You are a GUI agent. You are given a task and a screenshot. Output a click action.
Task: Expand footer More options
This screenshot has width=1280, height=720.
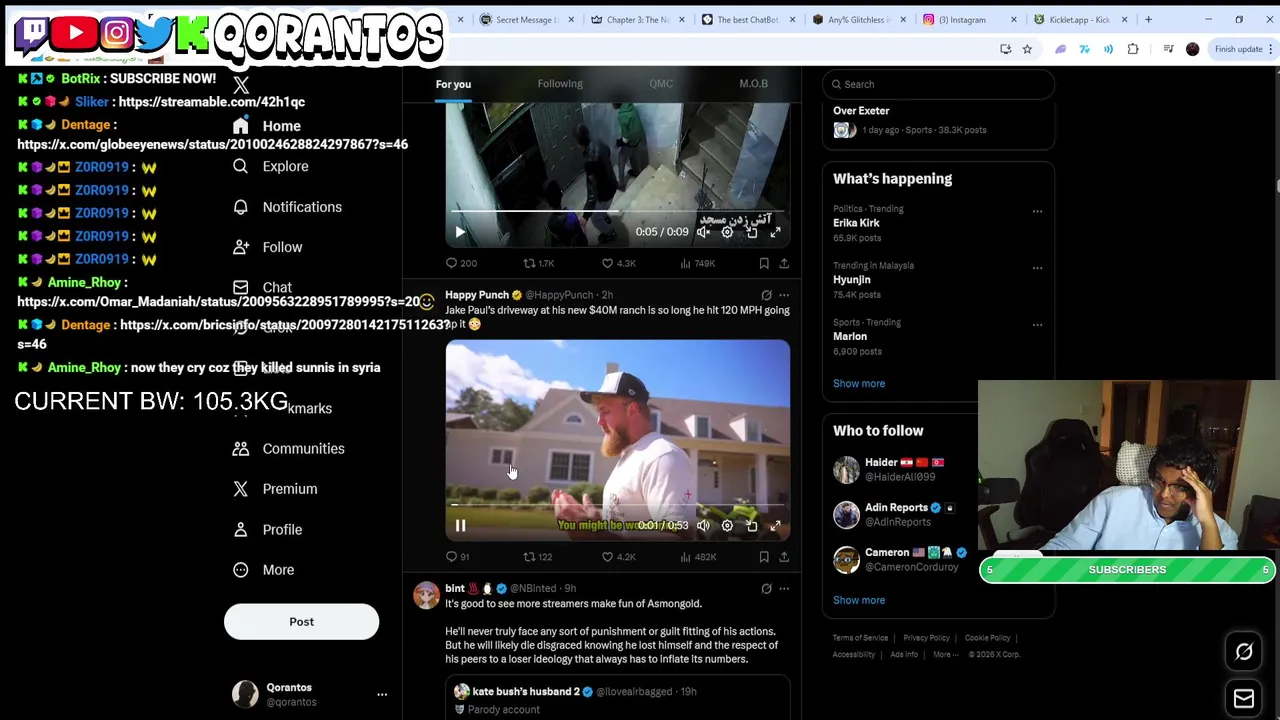(945, 655)
